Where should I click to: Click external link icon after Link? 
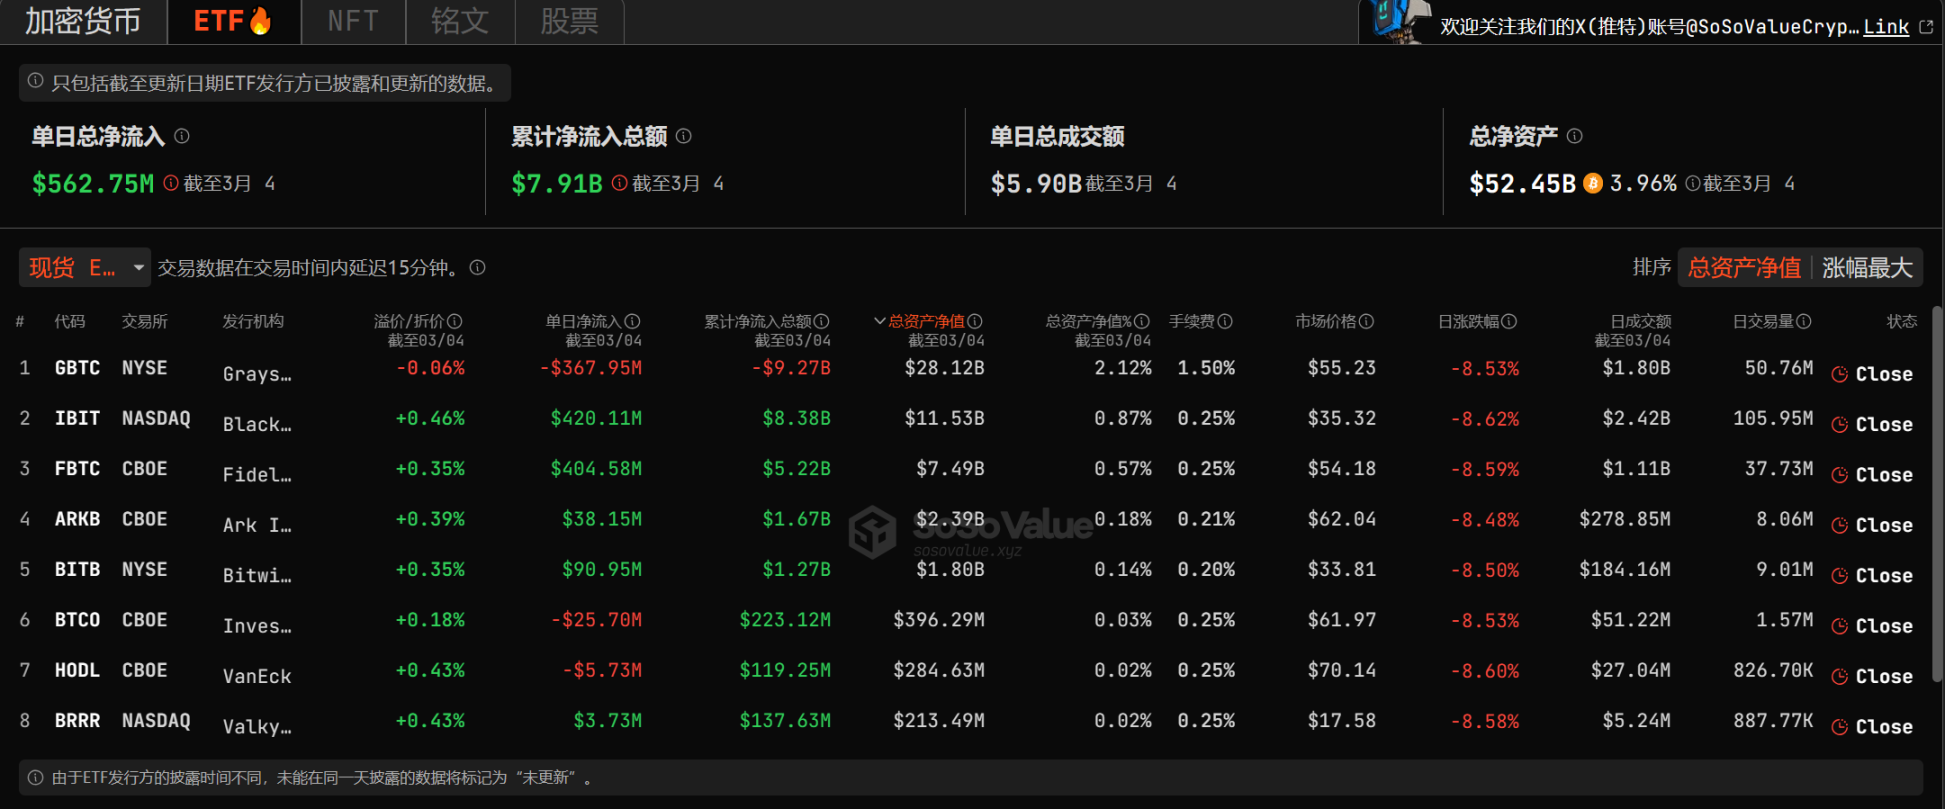1926,27
